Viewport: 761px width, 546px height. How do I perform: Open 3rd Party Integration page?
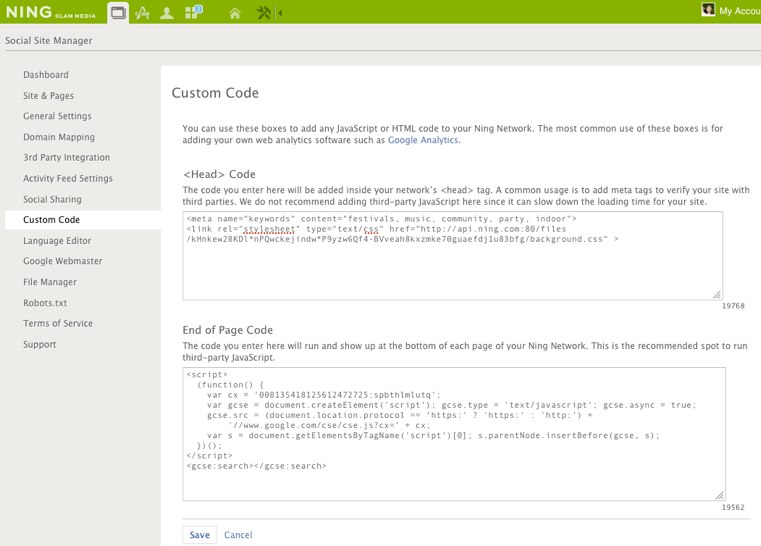point(66,157)
